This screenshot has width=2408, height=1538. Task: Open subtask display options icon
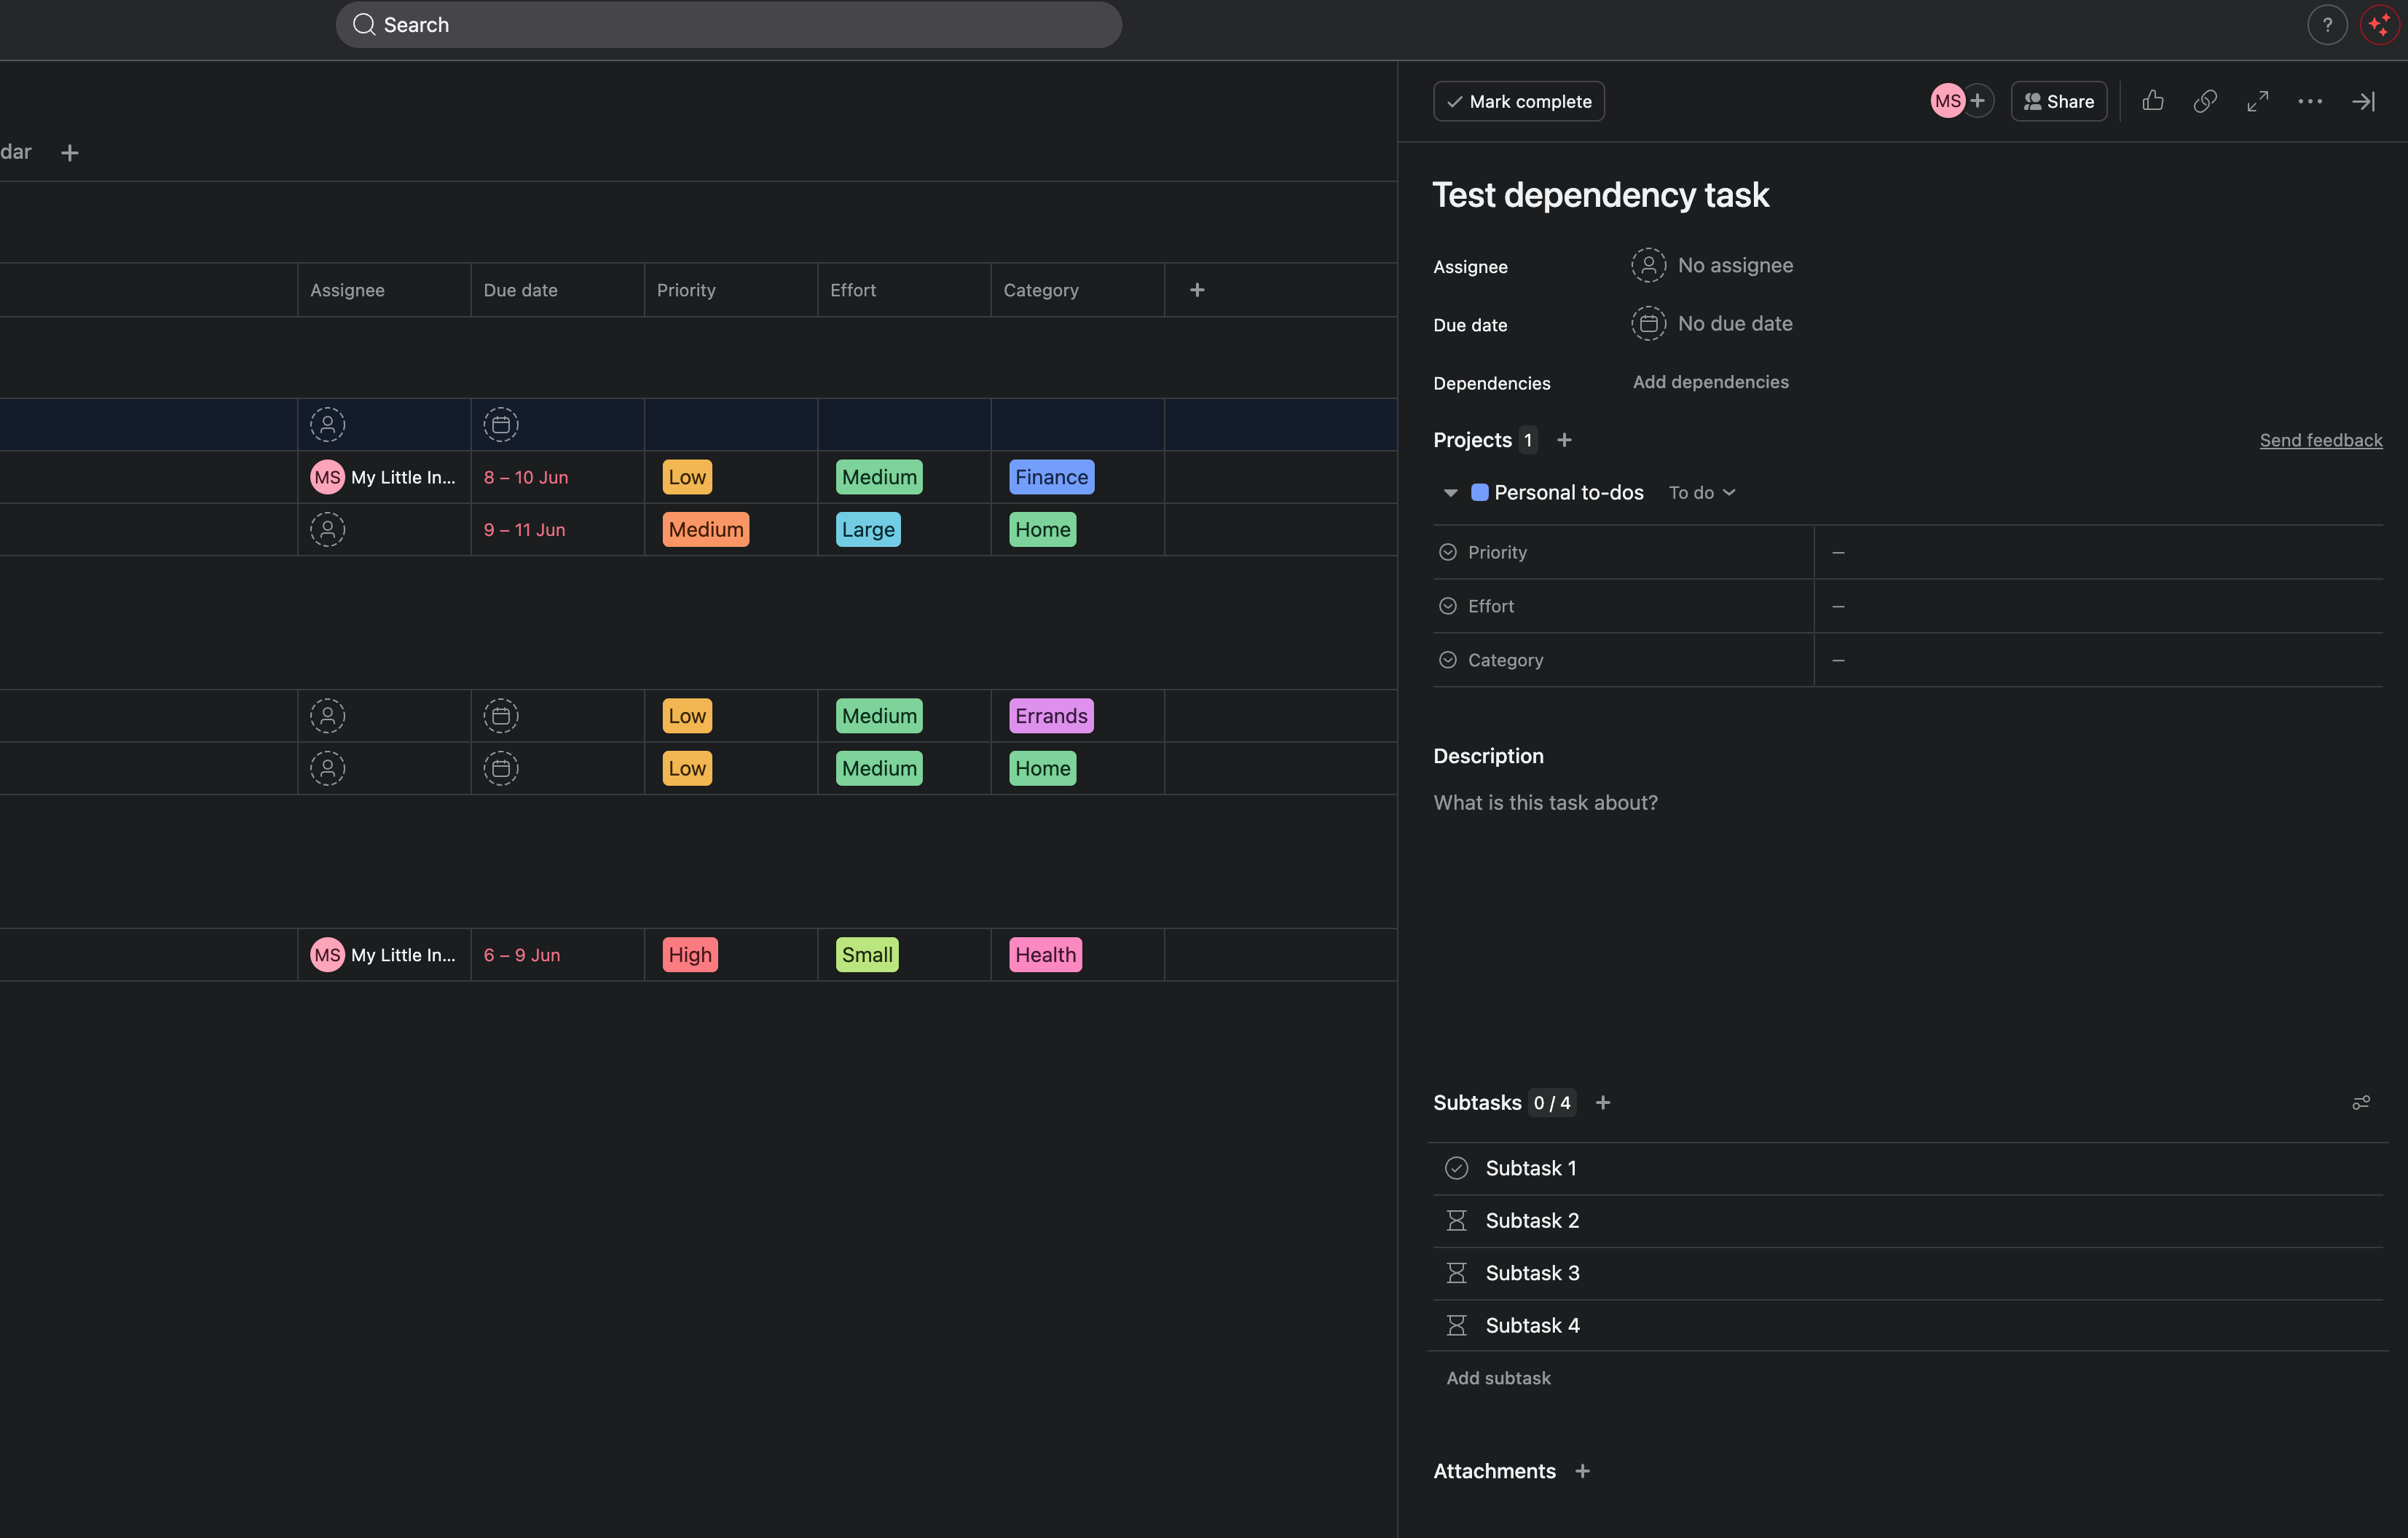click(x=2361, y=1102)
